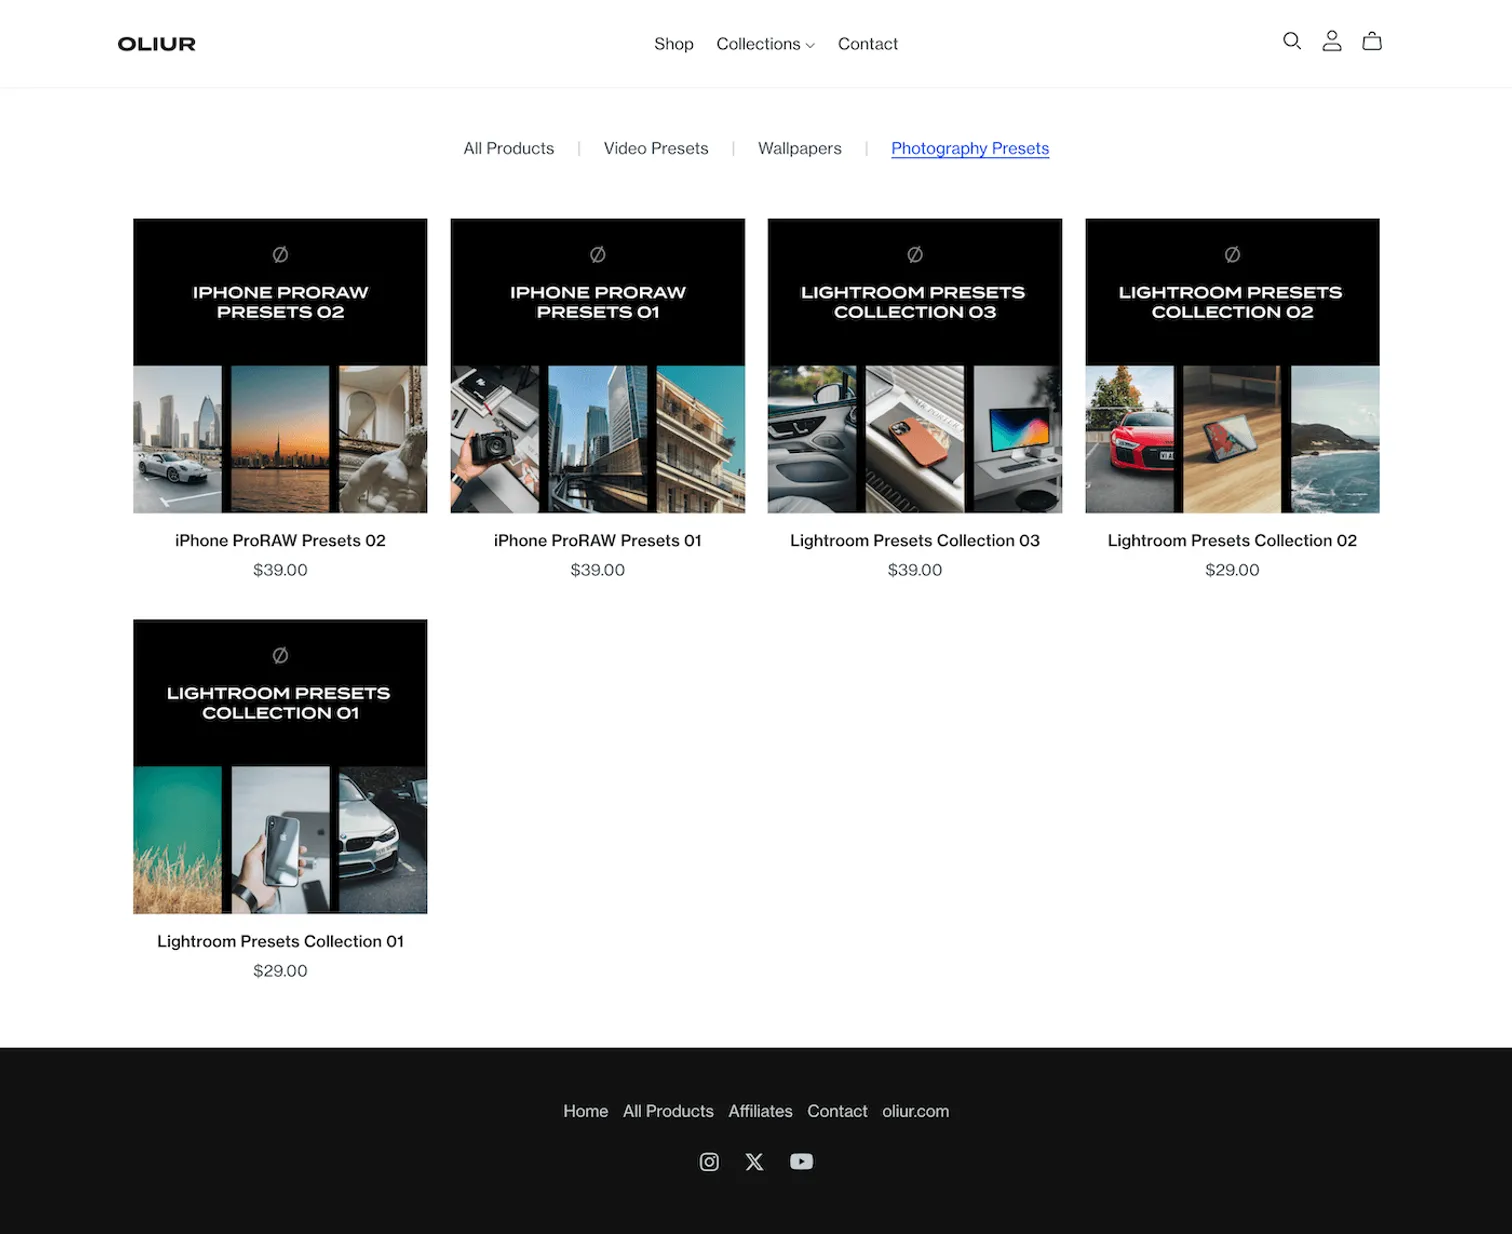Click the Lightroom Presets Collection 03 product image
Image resolution: width=1512 pixels, height=1234 pixels.
(914, 365)
